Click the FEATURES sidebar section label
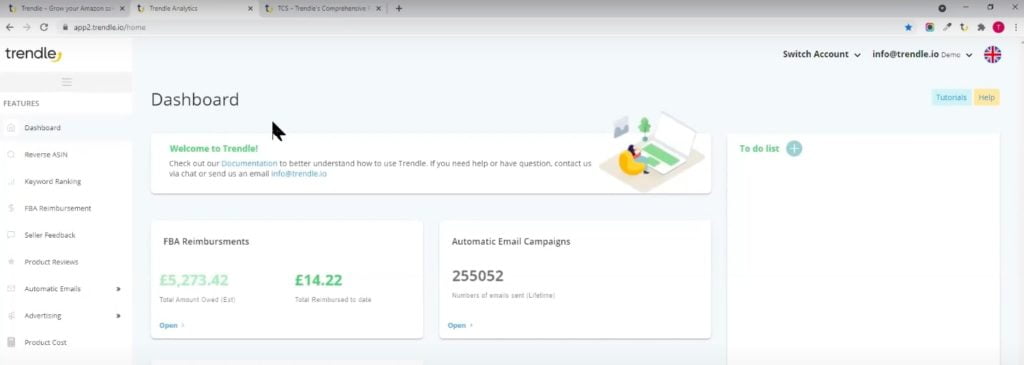Image resolution: width=1024 pixels, height=365 pixels. coord(22,103)
